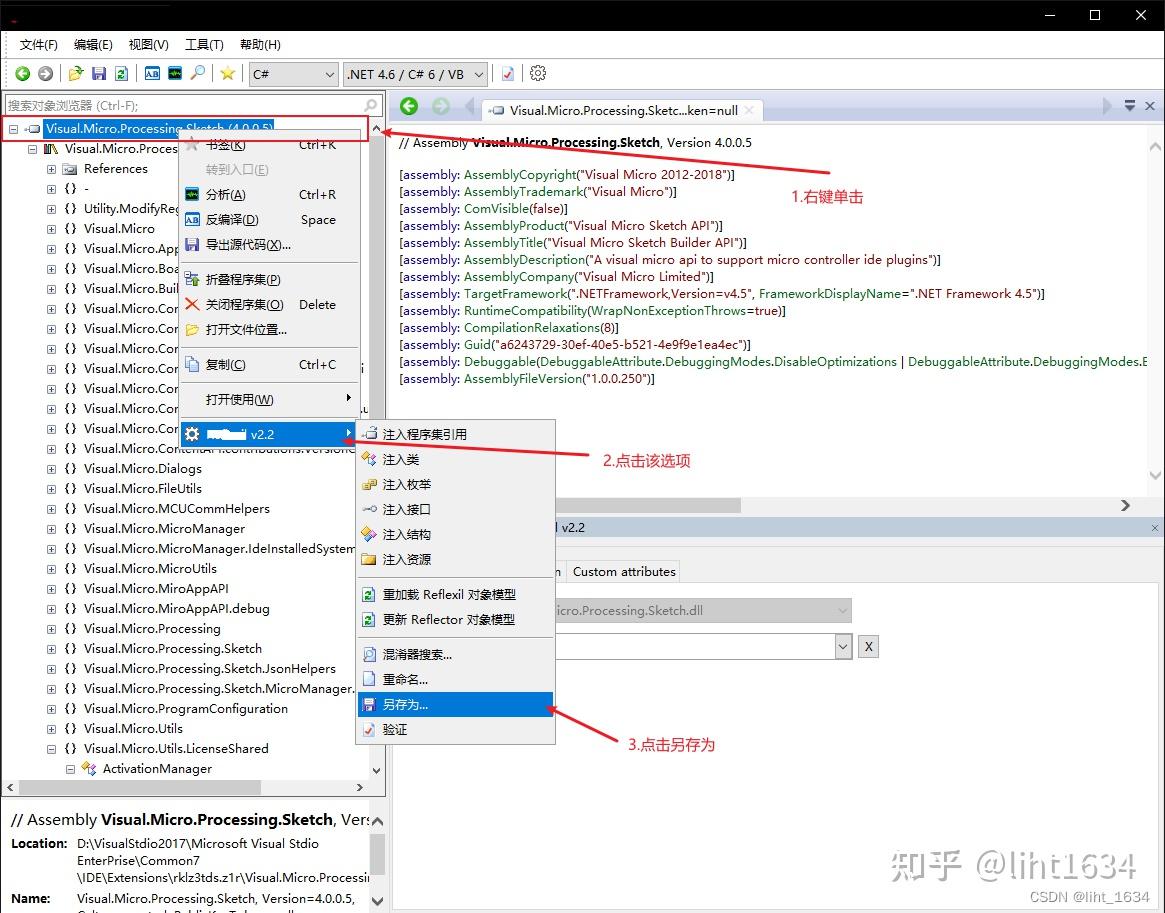Click the grey Forward arrow in the main toolbar

[45, 74]
